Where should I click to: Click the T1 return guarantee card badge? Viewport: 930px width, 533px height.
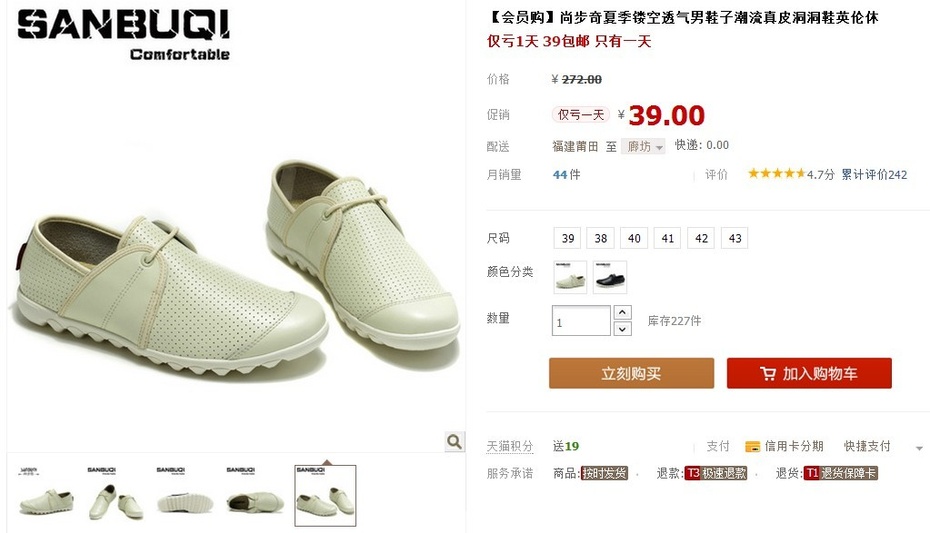pos(840,473)
